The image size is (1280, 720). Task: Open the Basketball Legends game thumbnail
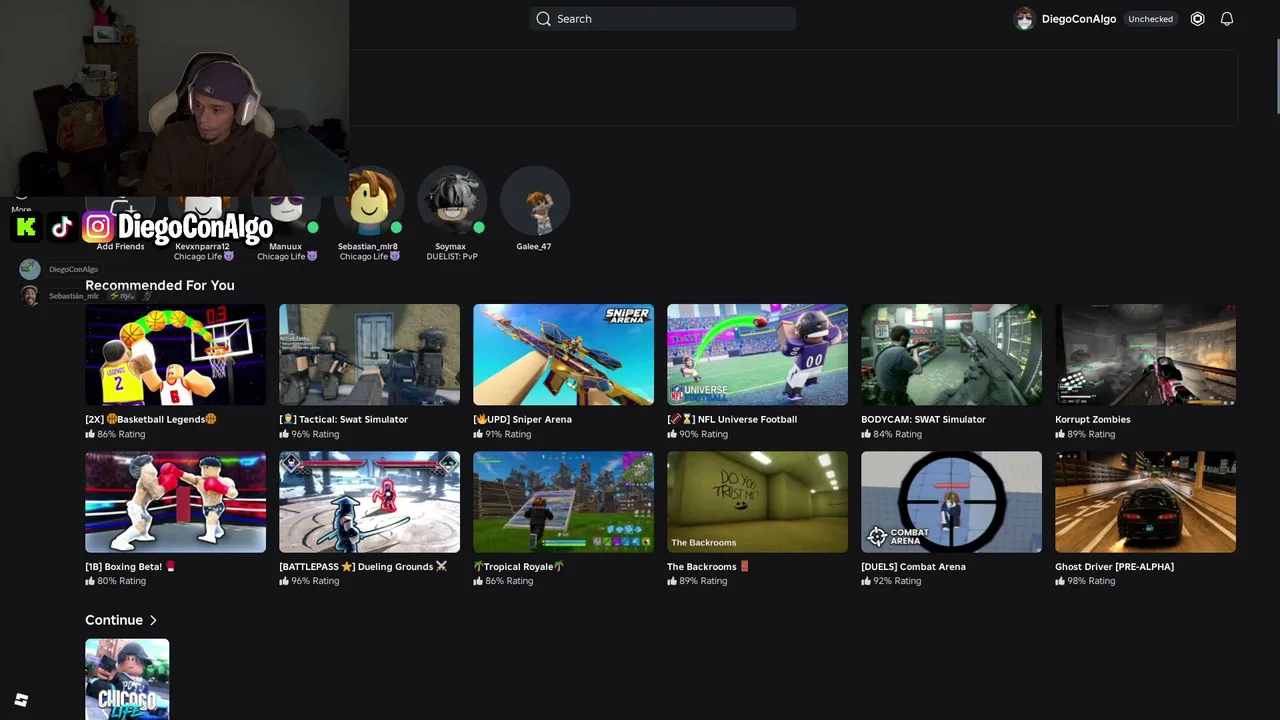(x=176, y=355)
